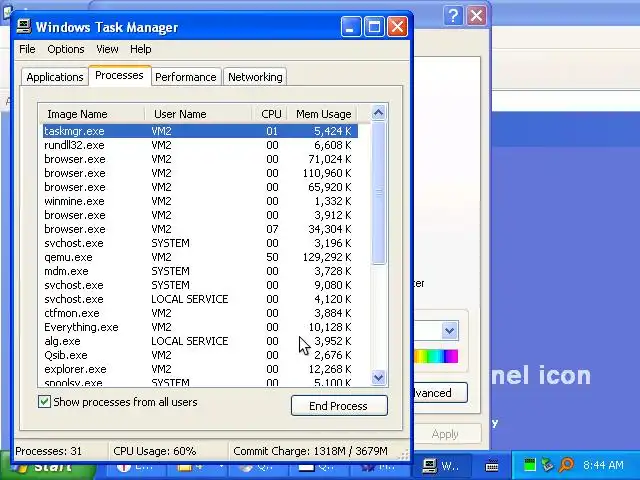This screenshot has height=480, width=640.
Task: Select the mdm.exe process
Action: (200, 271)
